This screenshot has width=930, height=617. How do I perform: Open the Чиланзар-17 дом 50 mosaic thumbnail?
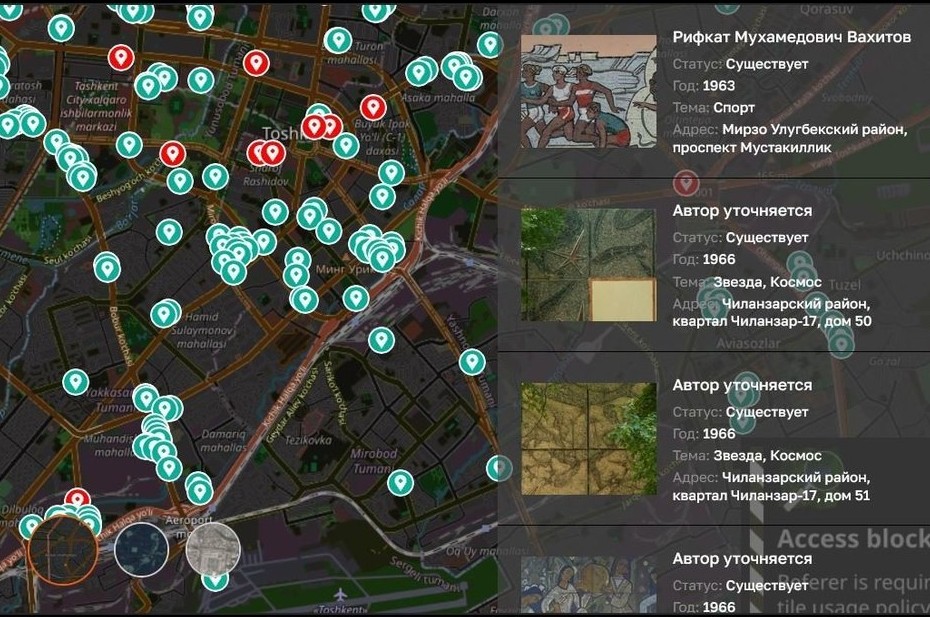coord(588,265)
